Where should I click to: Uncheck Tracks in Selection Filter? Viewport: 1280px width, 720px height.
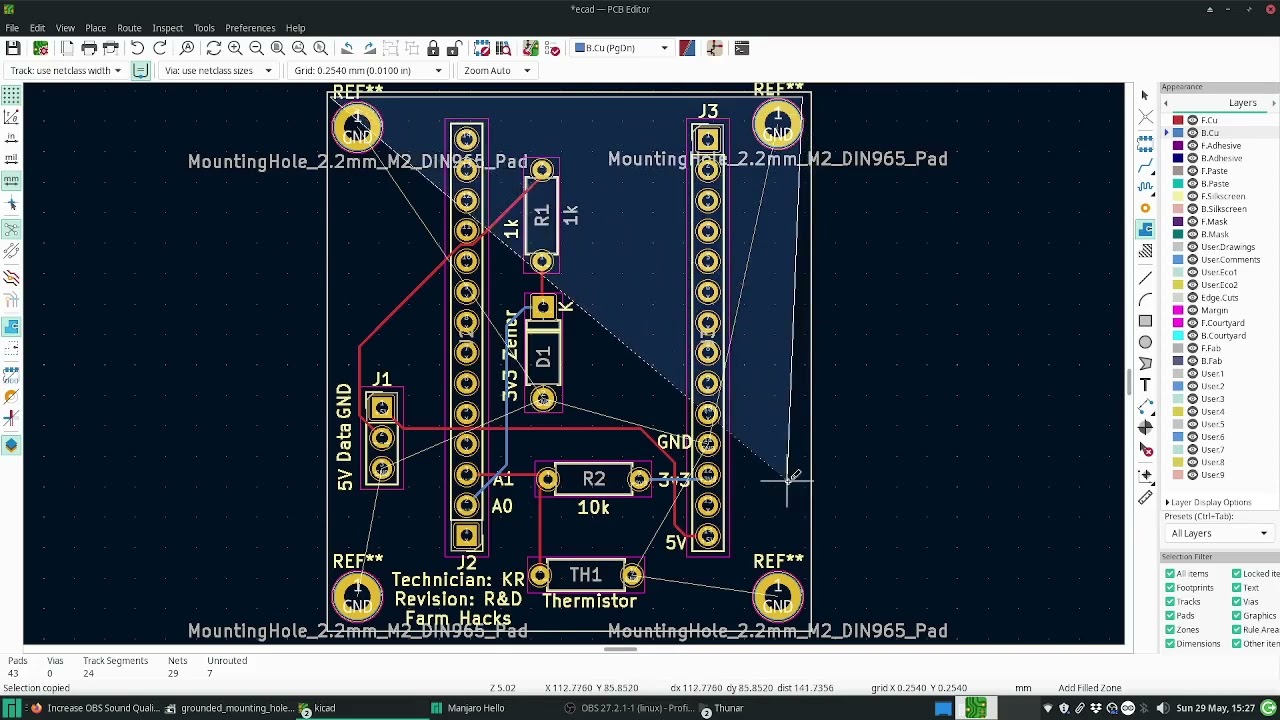click(x=1170, y=602)
